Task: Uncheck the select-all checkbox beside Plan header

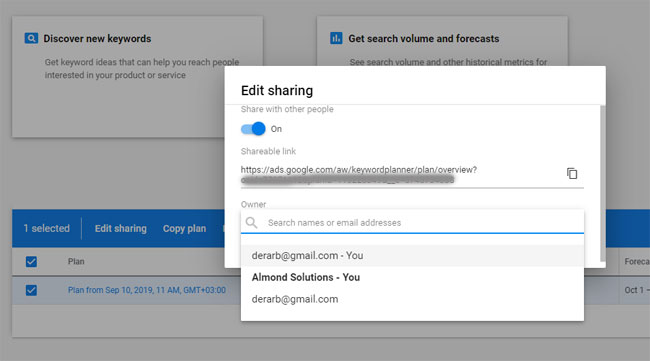Action: click(31, 262)
